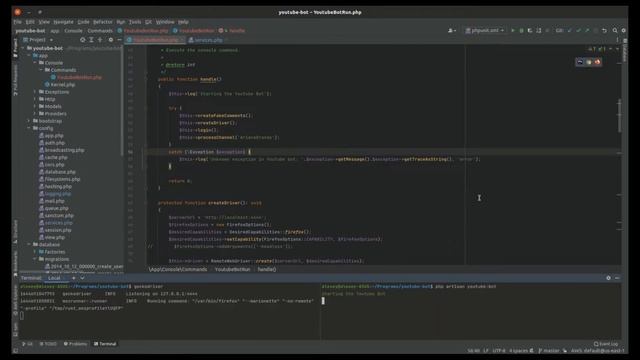Hide the terminal panel
The height and width of the screenshot is (360, 640).
tap(617, 278)
